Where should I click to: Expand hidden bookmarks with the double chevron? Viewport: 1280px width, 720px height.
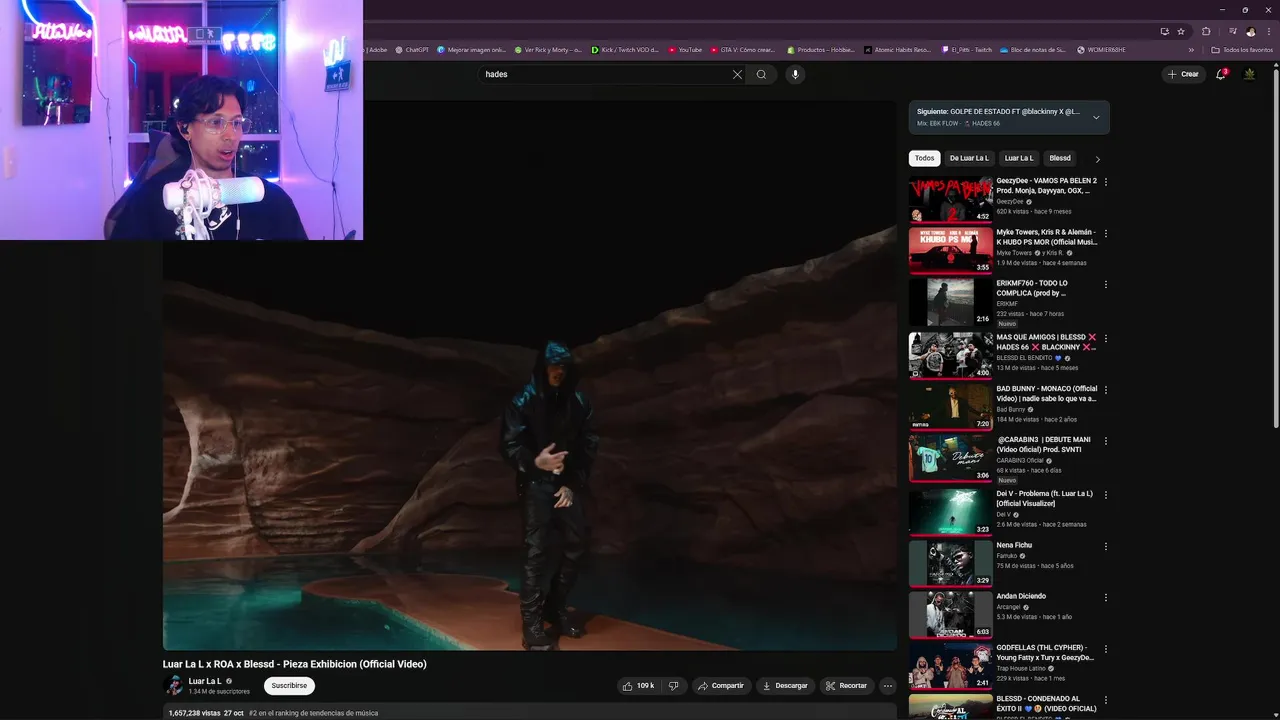click(1191, 49)
